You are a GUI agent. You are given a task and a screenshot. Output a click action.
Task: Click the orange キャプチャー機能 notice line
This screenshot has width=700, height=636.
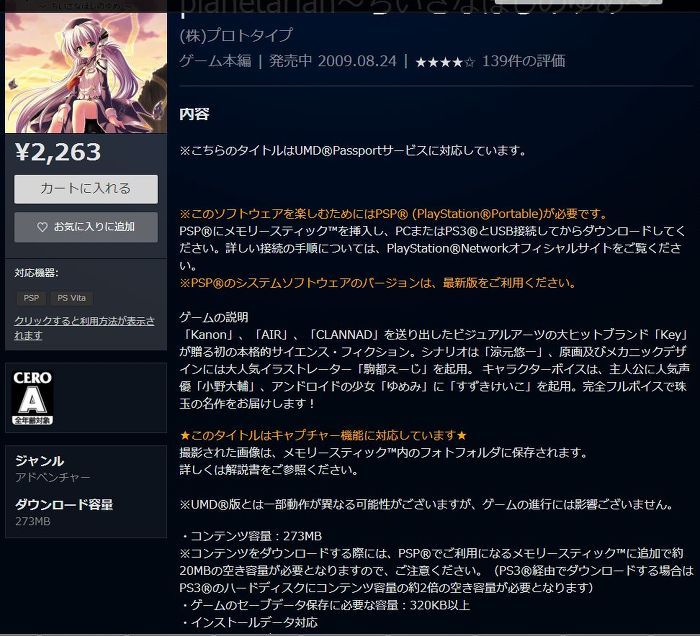(323, 435)
